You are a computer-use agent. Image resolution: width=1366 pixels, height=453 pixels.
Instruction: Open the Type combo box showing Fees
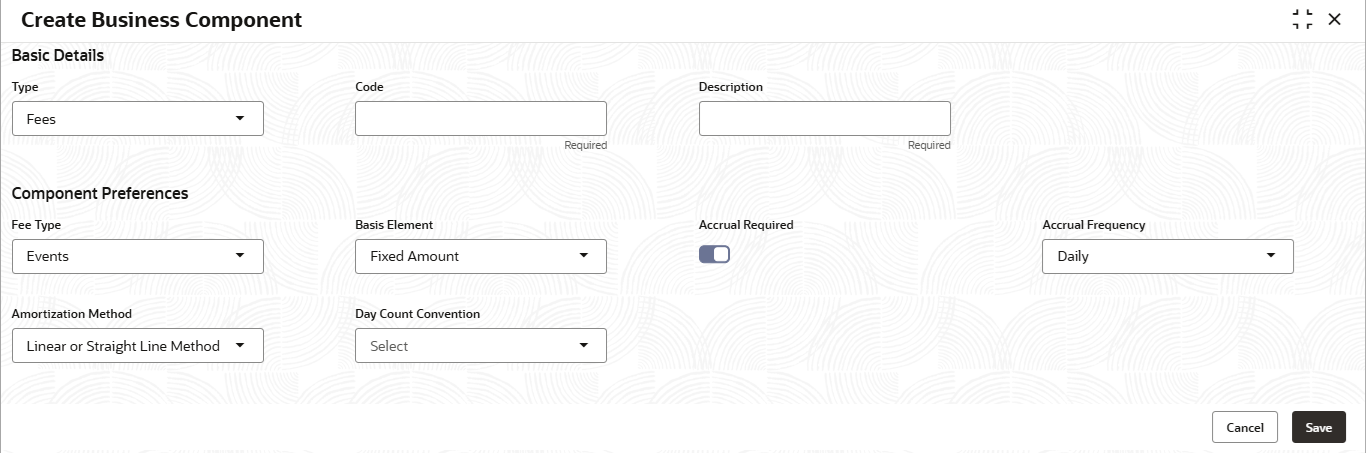pos(138,118)
